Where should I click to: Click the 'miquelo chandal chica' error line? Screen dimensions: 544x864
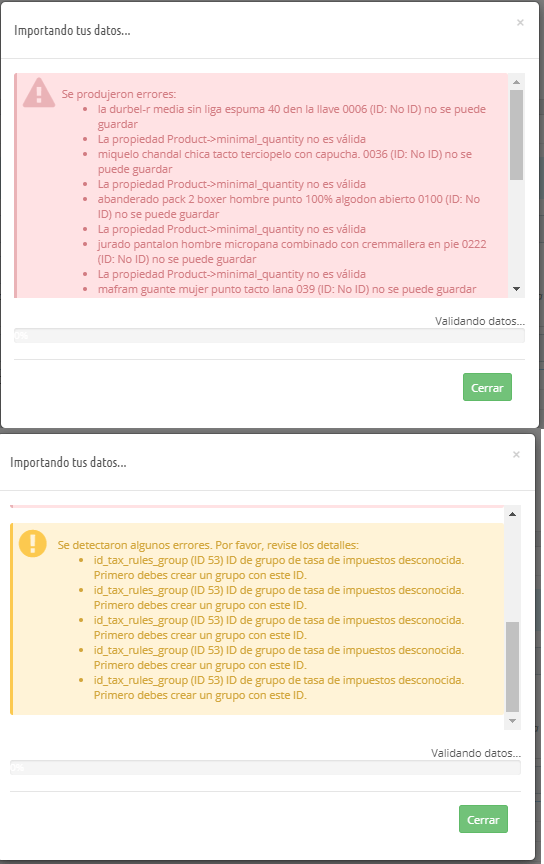coord(284,161)
